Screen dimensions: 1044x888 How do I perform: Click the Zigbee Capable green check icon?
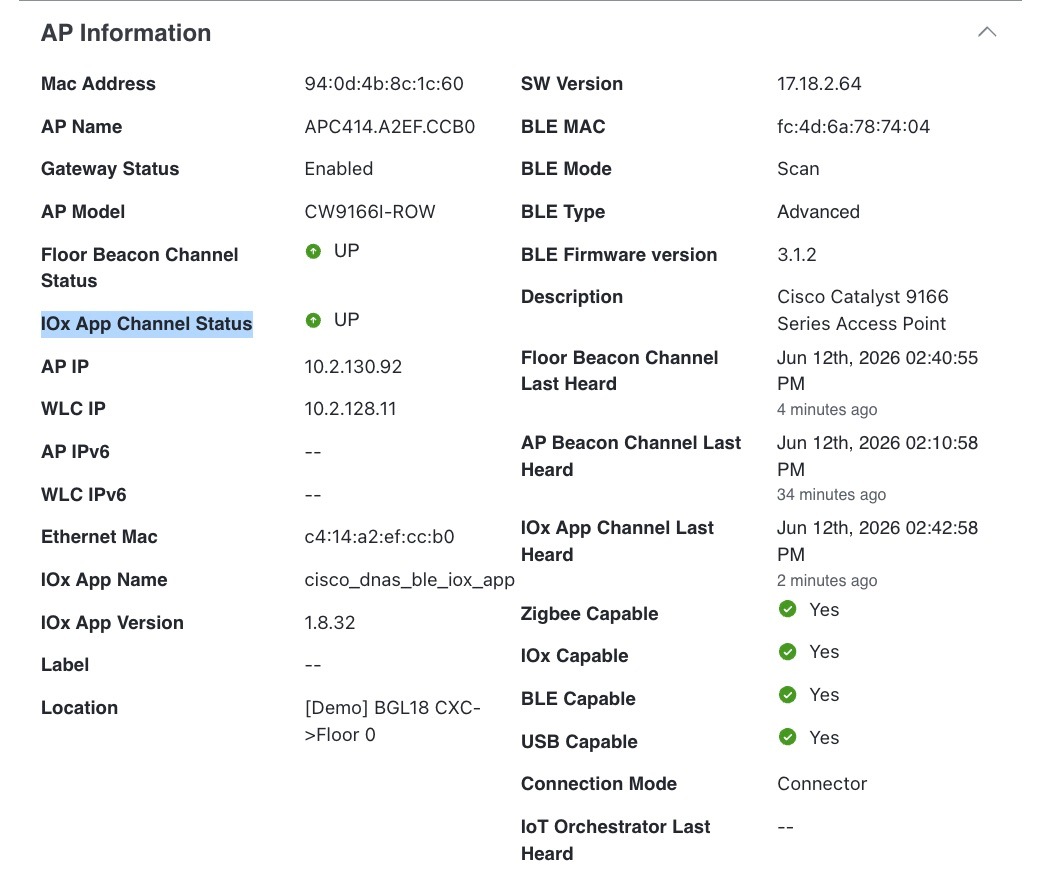pos(787,609)
